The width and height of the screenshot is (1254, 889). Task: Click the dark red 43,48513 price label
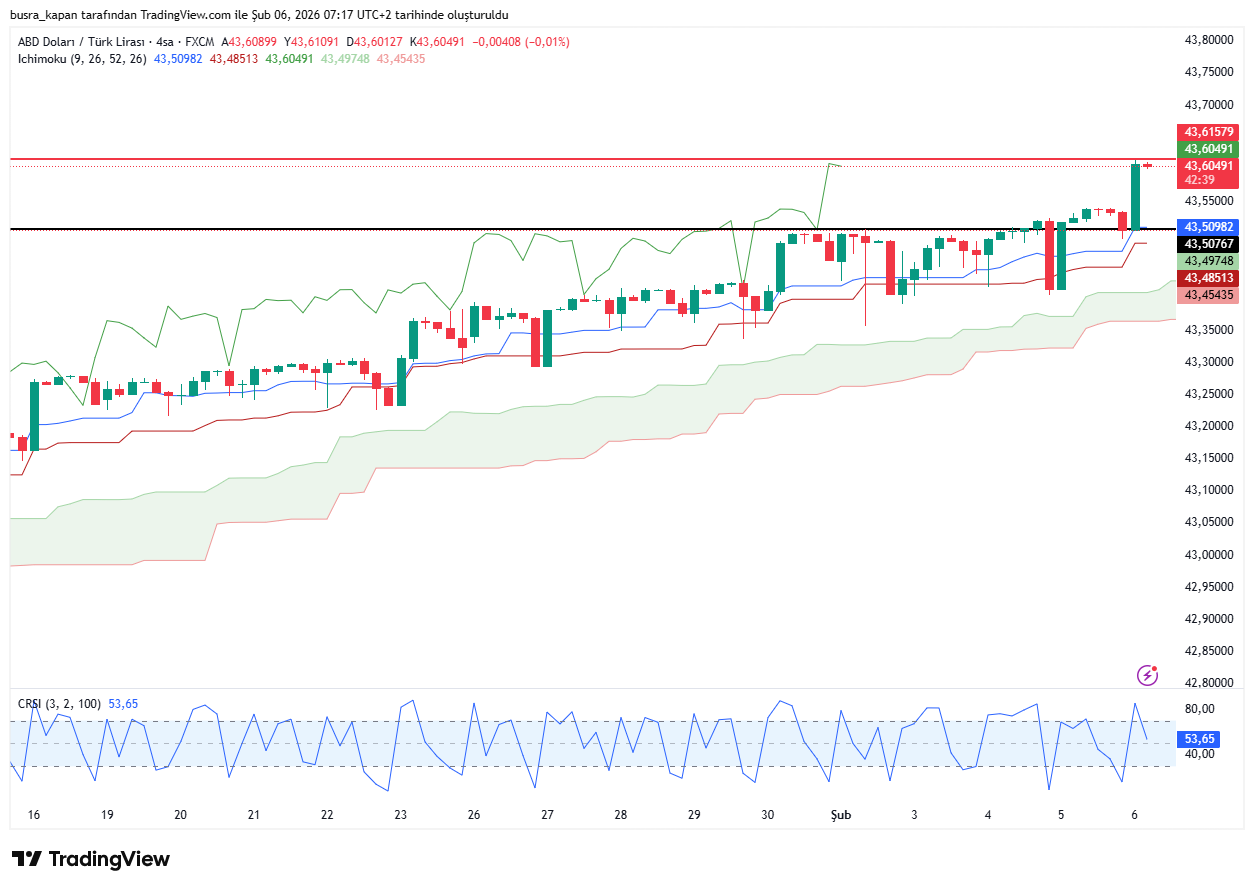pos(1208,278)
